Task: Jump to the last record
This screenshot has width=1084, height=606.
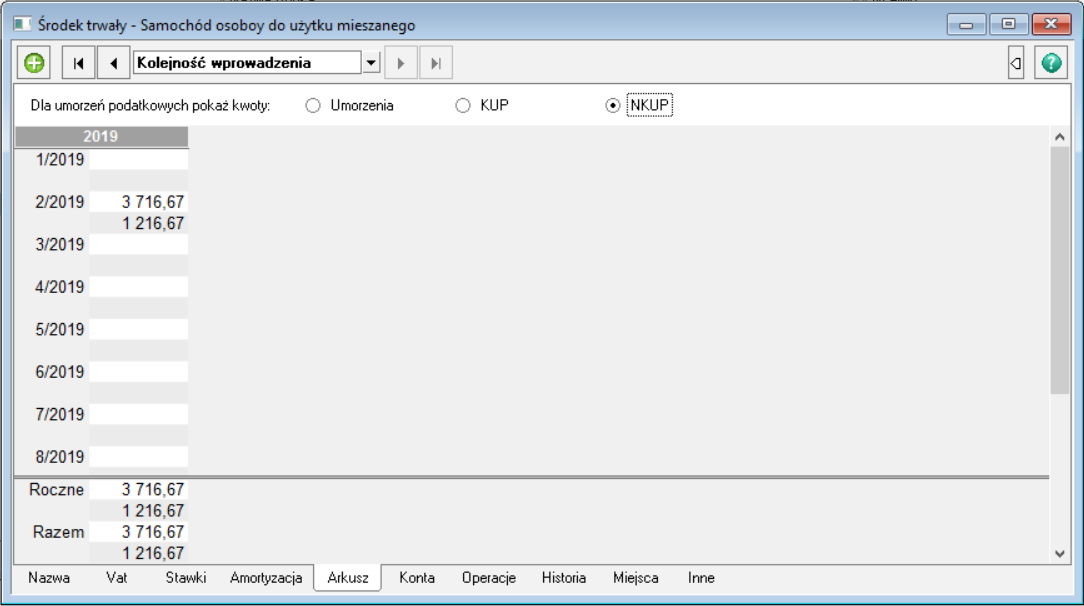Action: (436, 63)
